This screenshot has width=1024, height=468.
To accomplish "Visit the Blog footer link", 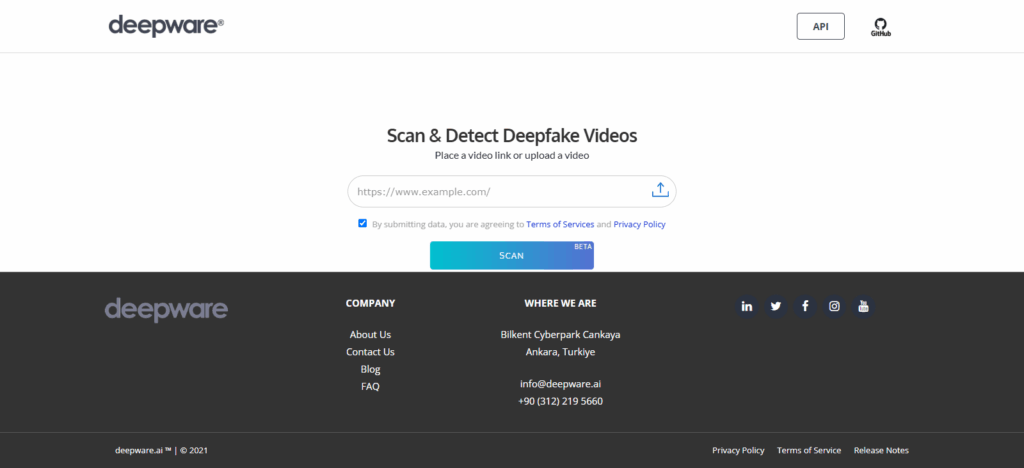I will click(x=370, y=369).
